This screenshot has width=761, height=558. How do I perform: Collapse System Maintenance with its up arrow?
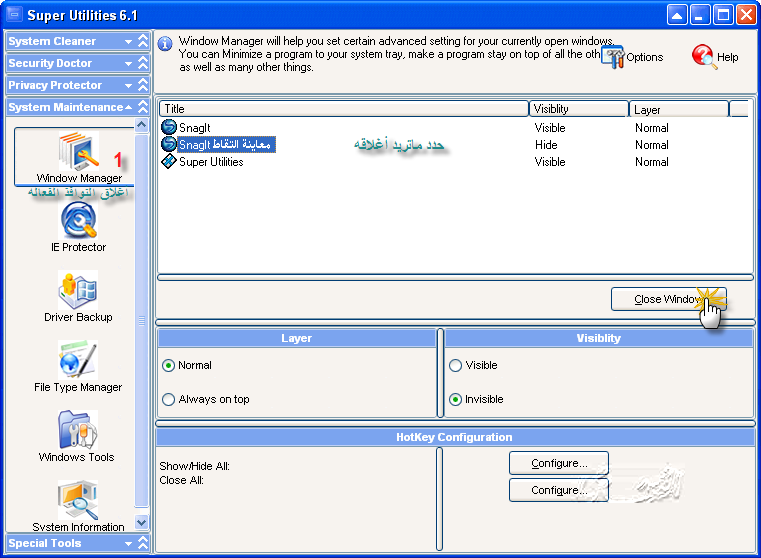pos(128,107)
